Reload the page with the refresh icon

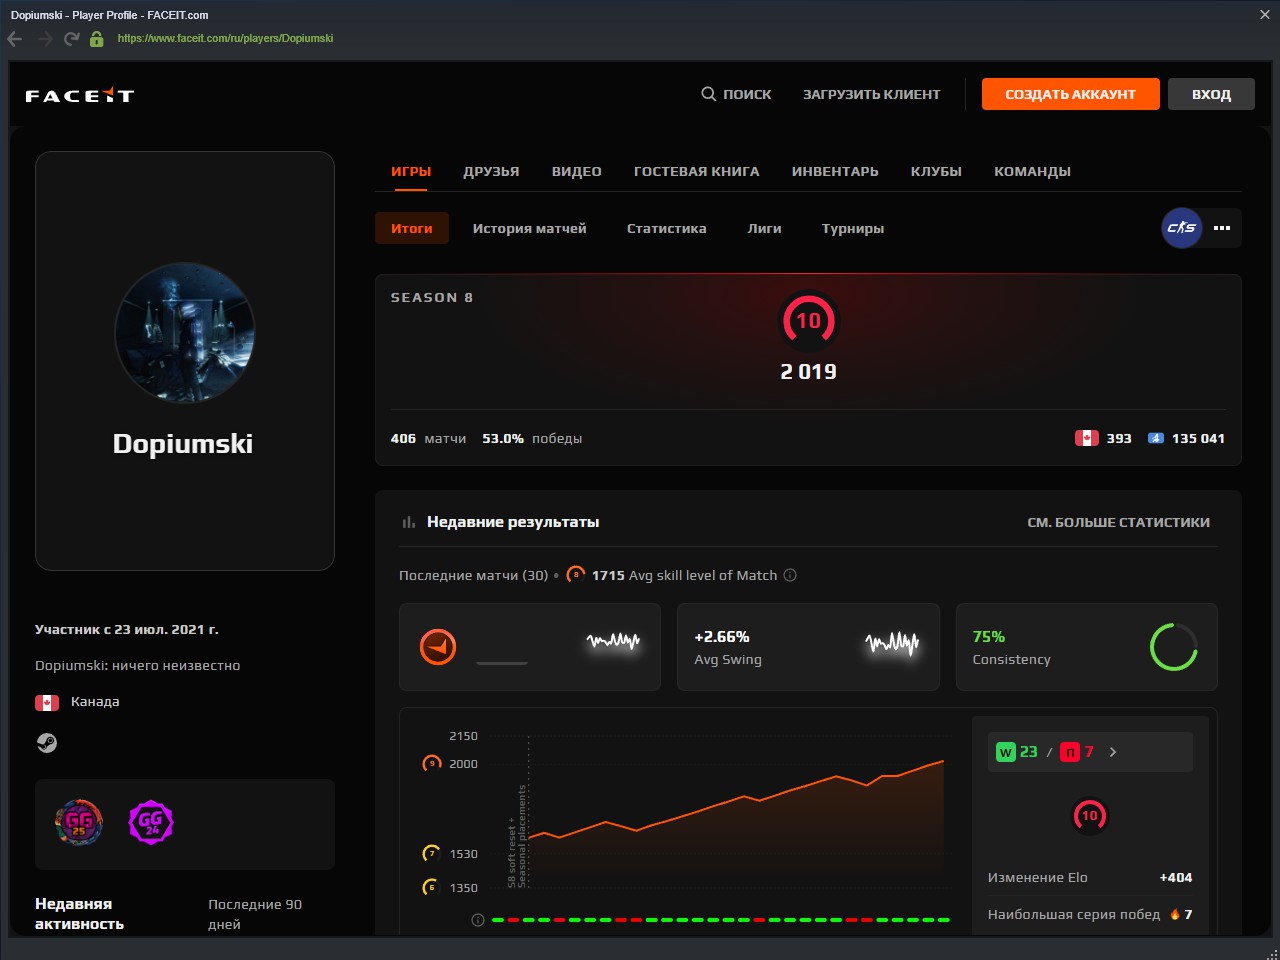pyautogui.click(x=71, y=39)
